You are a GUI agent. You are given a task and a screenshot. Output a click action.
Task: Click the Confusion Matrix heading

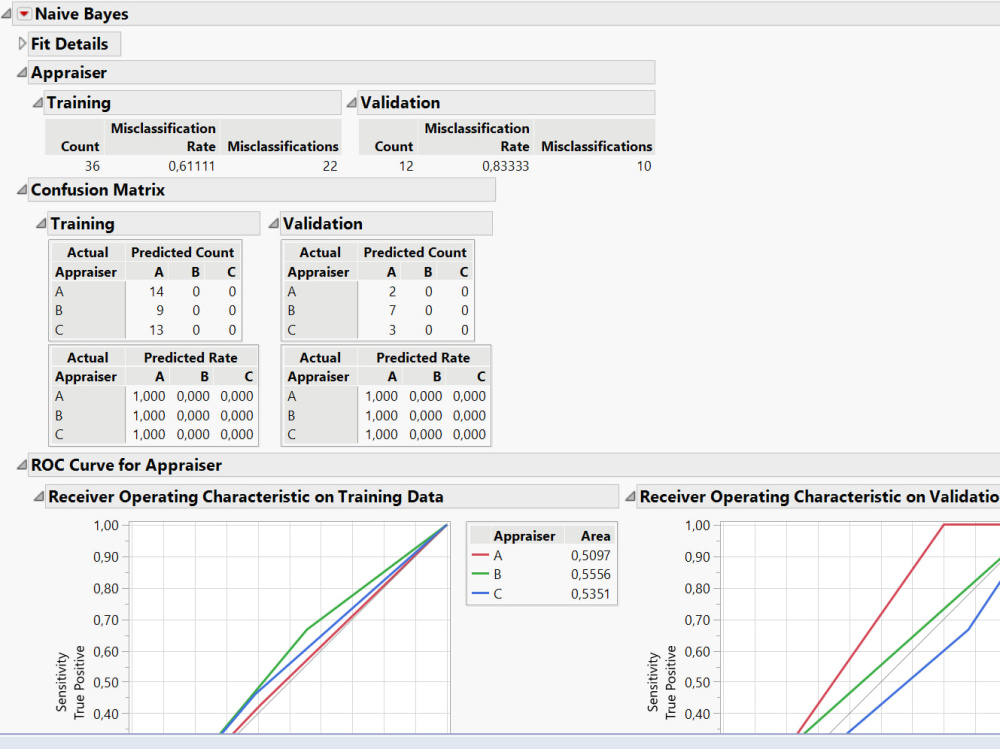pyautogui.click(x=98, y=189)
